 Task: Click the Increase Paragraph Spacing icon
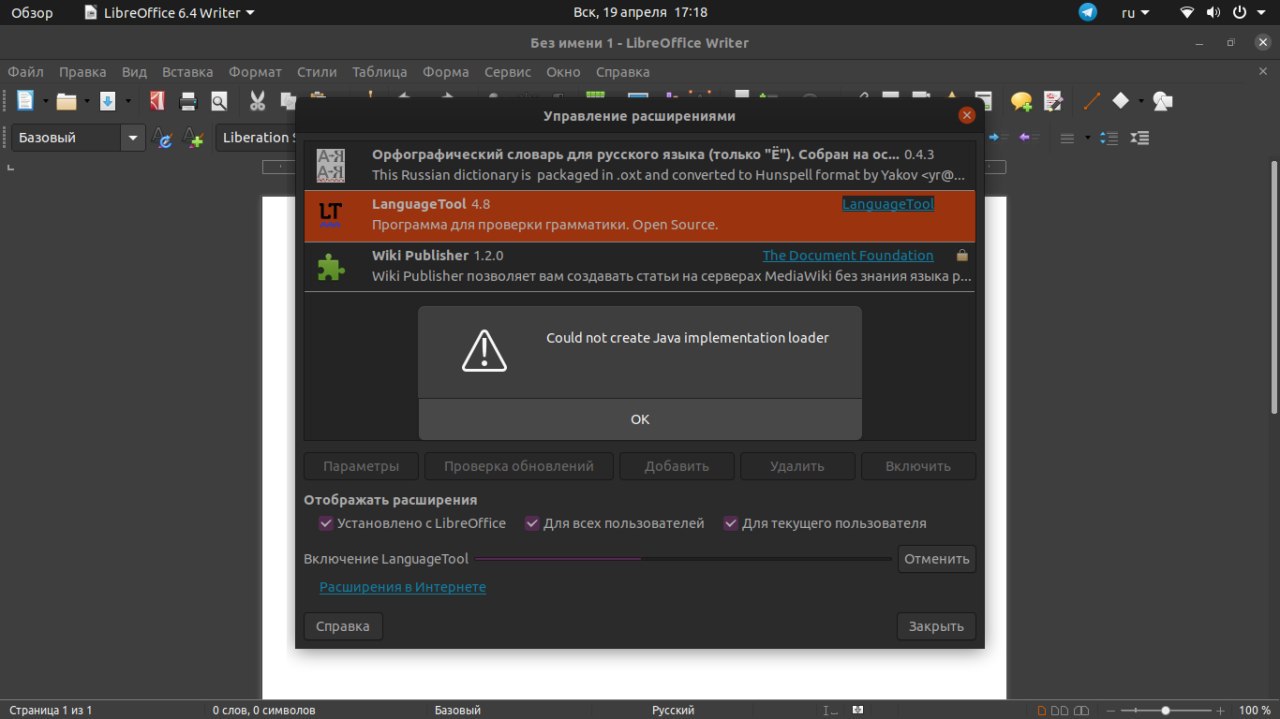1109,138
